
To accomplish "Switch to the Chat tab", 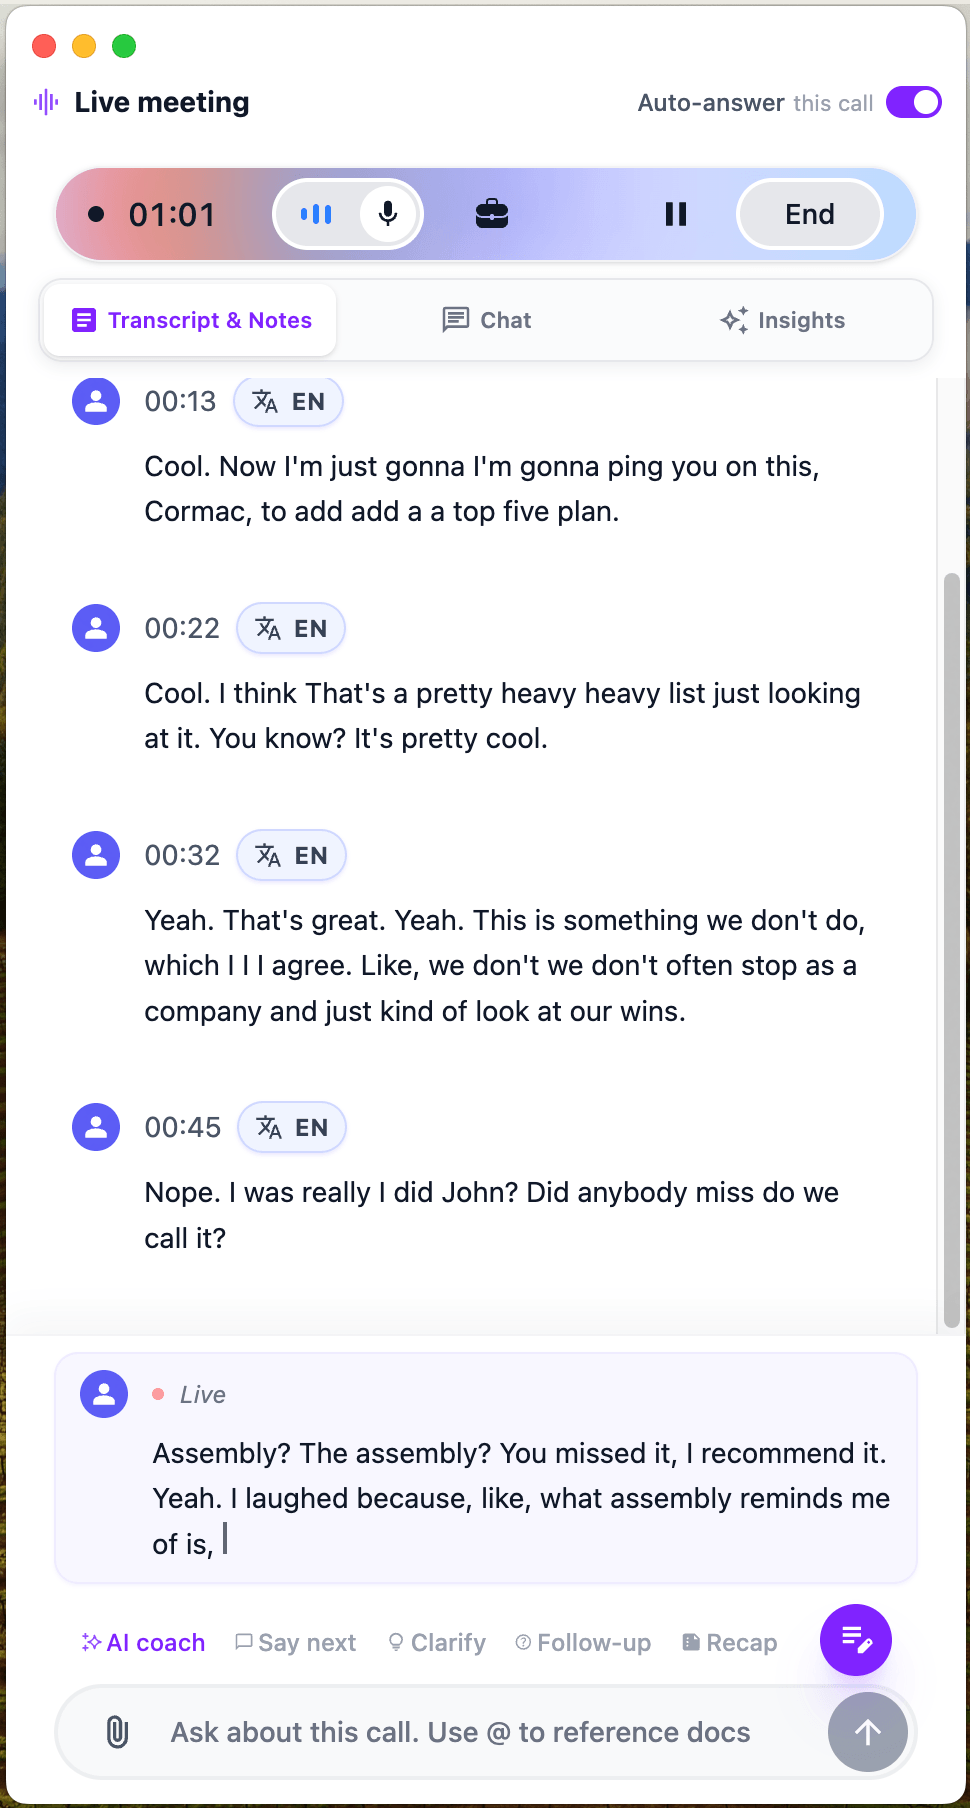I will [487, 320].
